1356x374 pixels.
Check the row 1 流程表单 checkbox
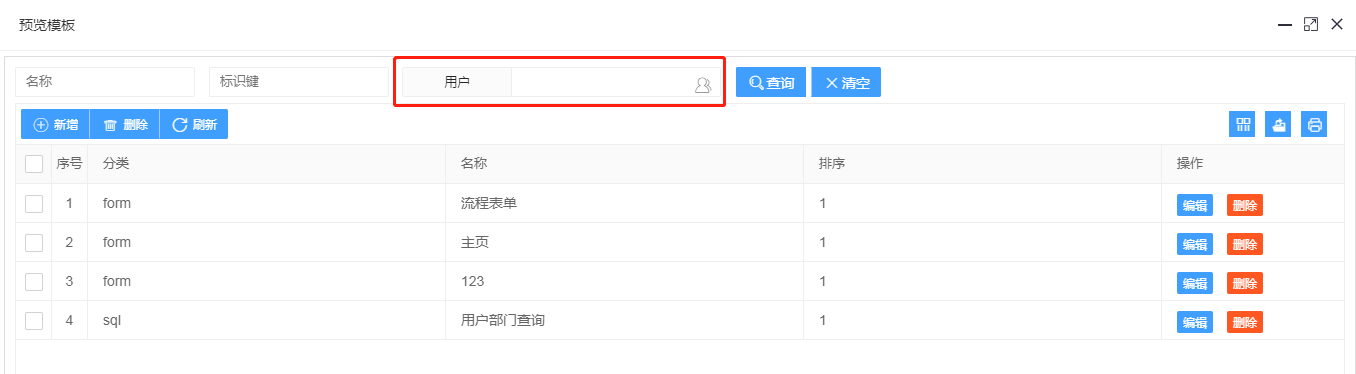tap(34, 204)
